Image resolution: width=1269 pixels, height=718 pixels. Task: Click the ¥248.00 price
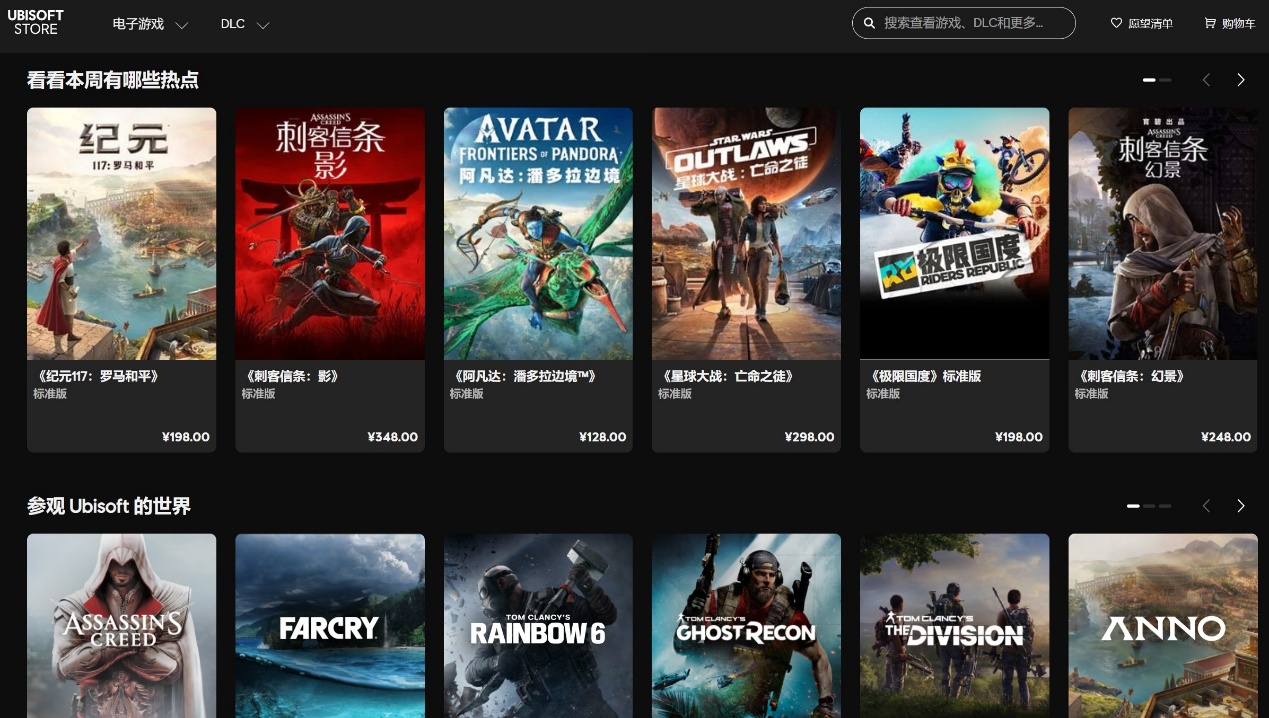point(1226,437)
